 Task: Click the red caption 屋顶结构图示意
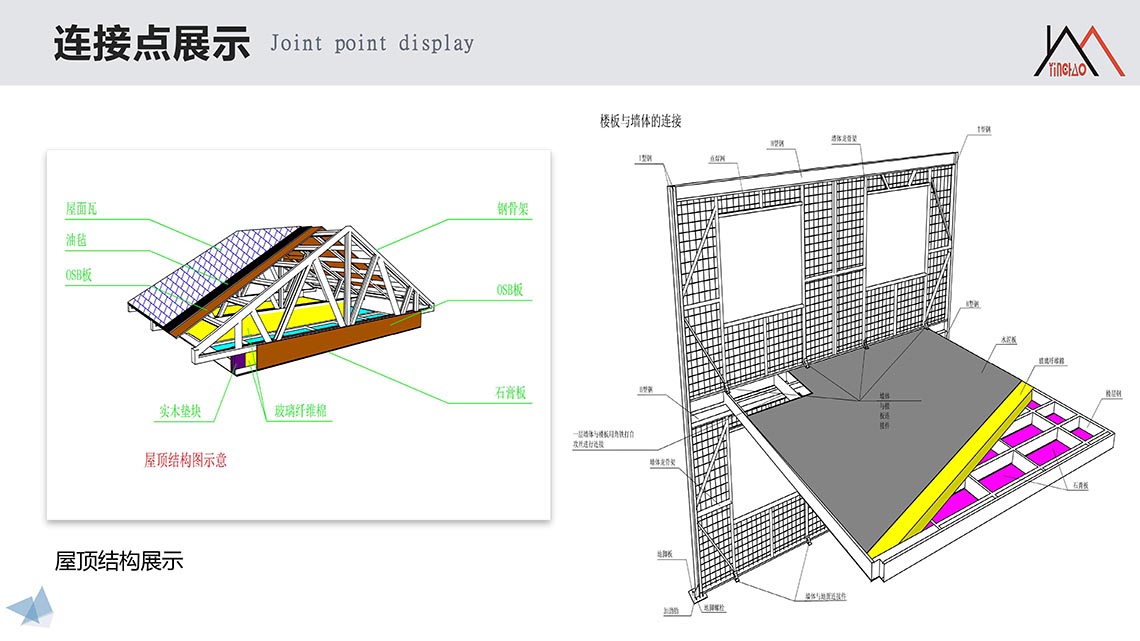pyautogui.click(x=186, y=461)
